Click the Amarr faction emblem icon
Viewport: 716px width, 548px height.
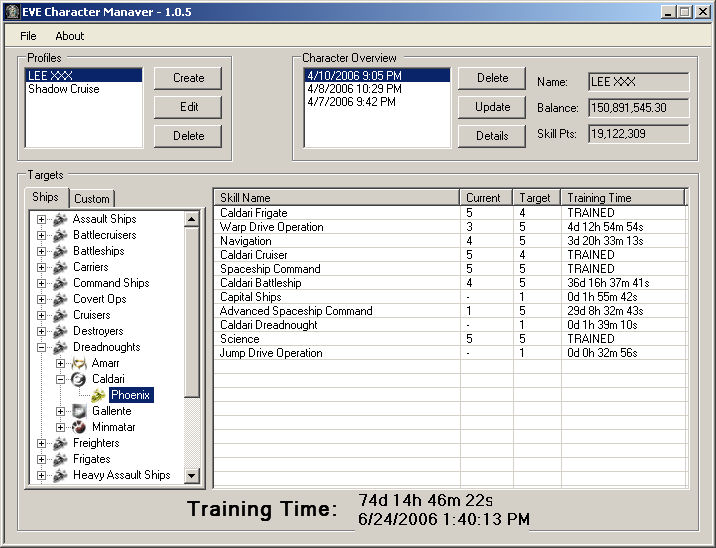coord(79,363)
